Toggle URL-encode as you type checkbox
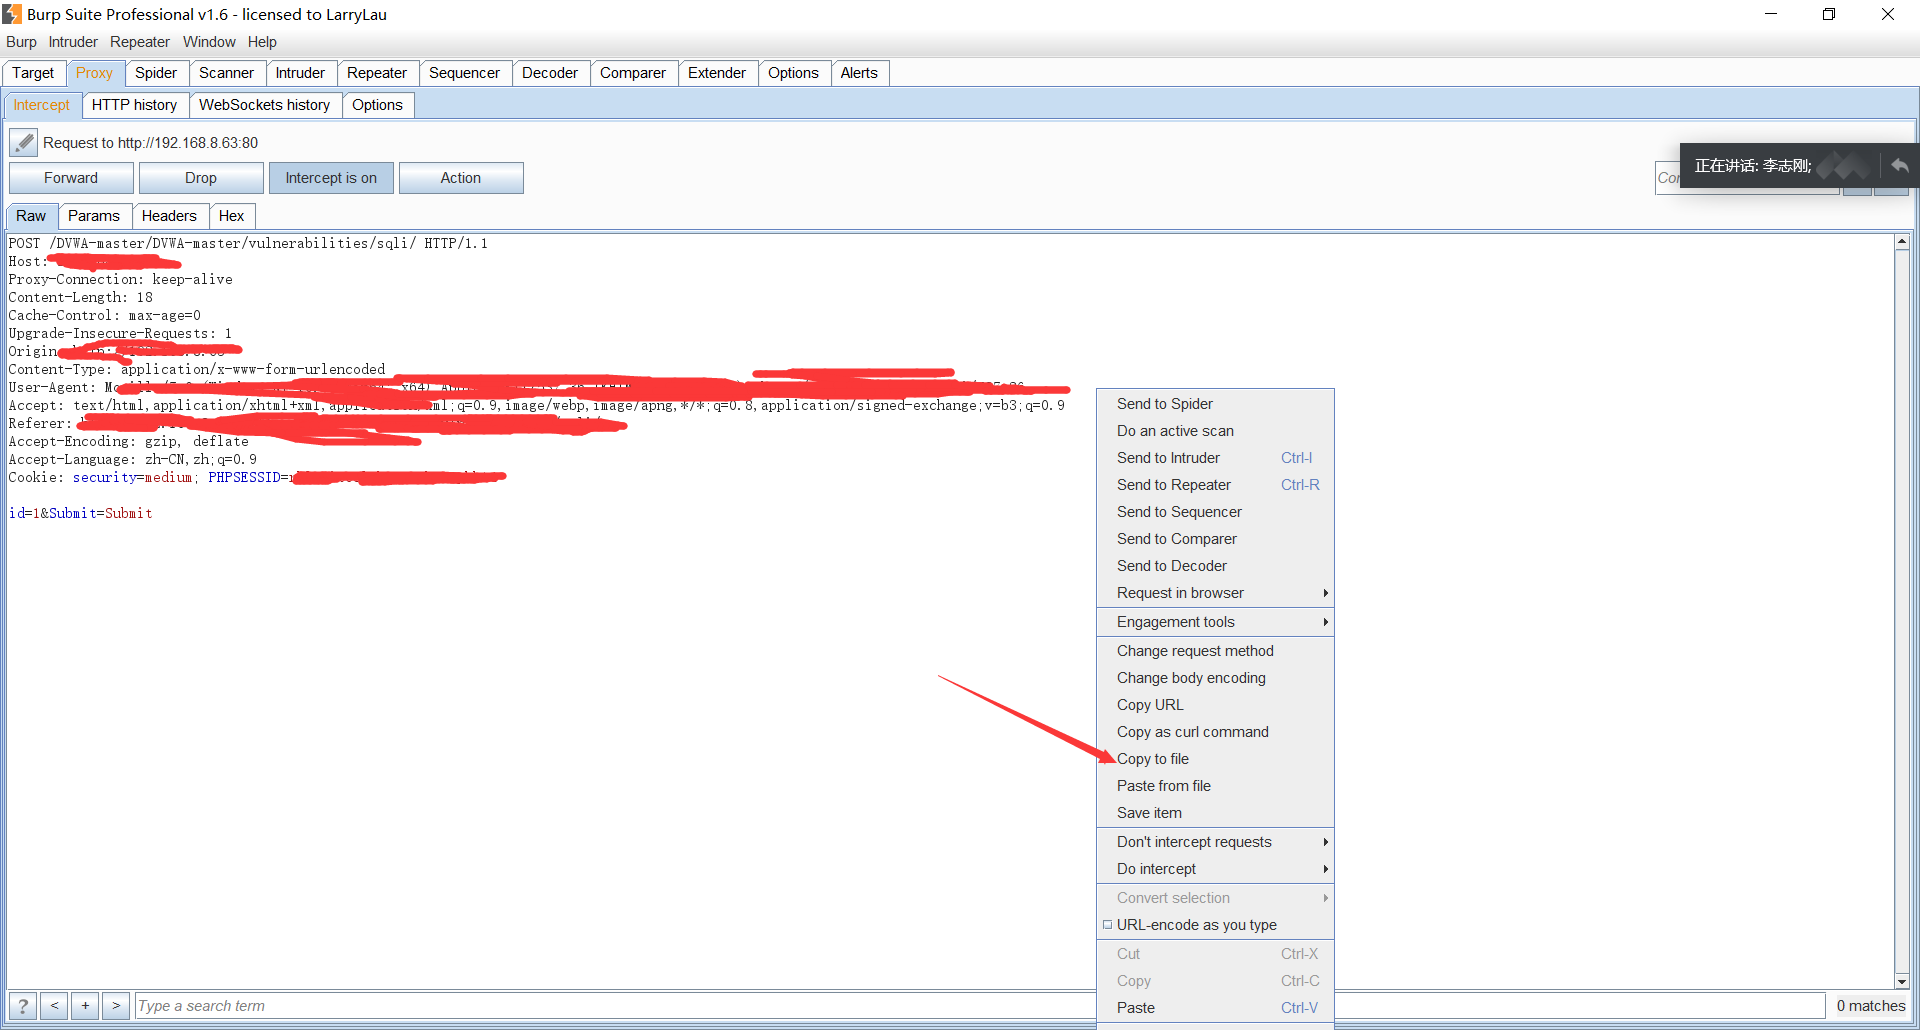Screen dimensions: 1920x1030 (x=1108, y=925)
